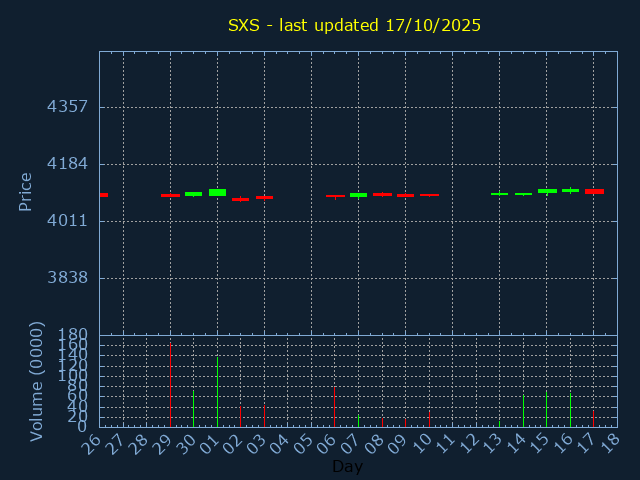Click the 3838 price axis label
Screen dimensions: 640x480
[x=68, y=278]
